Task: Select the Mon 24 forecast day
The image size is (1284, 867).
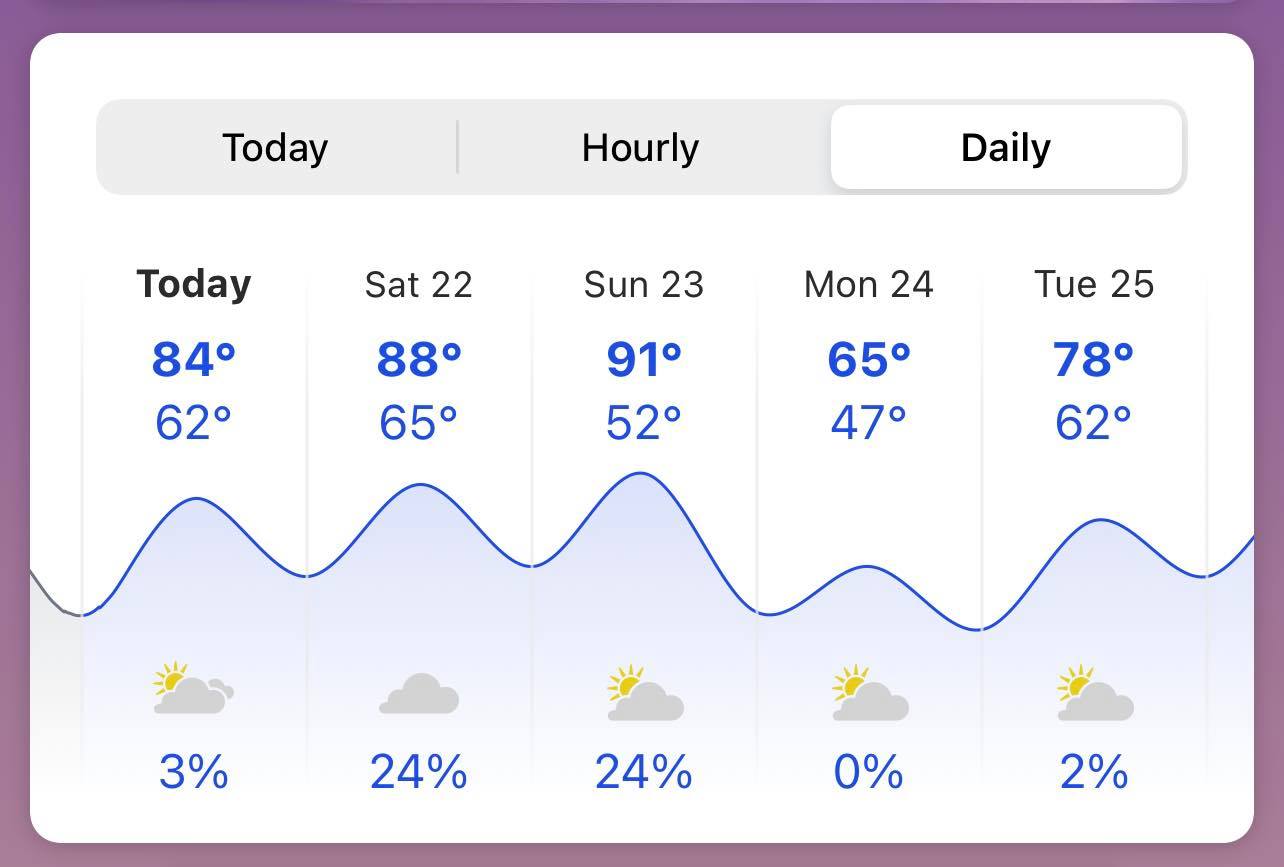Action: [x=869, y=284]
